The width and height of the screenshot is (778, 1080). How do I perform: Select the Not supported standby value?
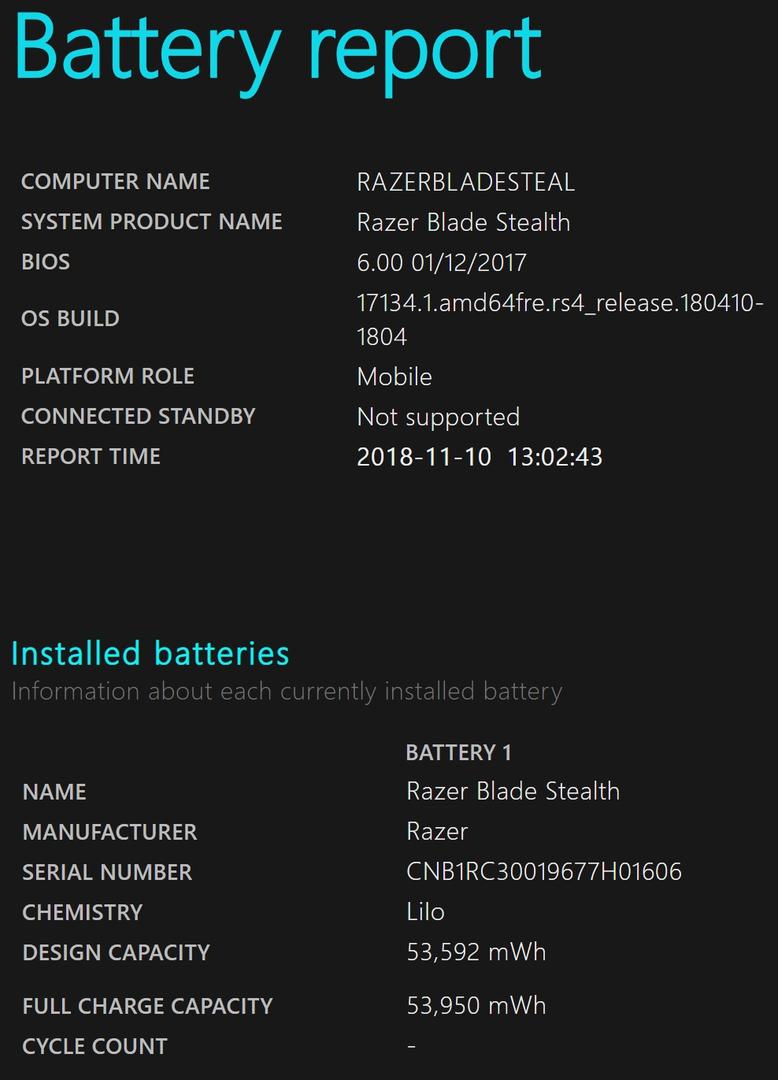pos(438,417)
